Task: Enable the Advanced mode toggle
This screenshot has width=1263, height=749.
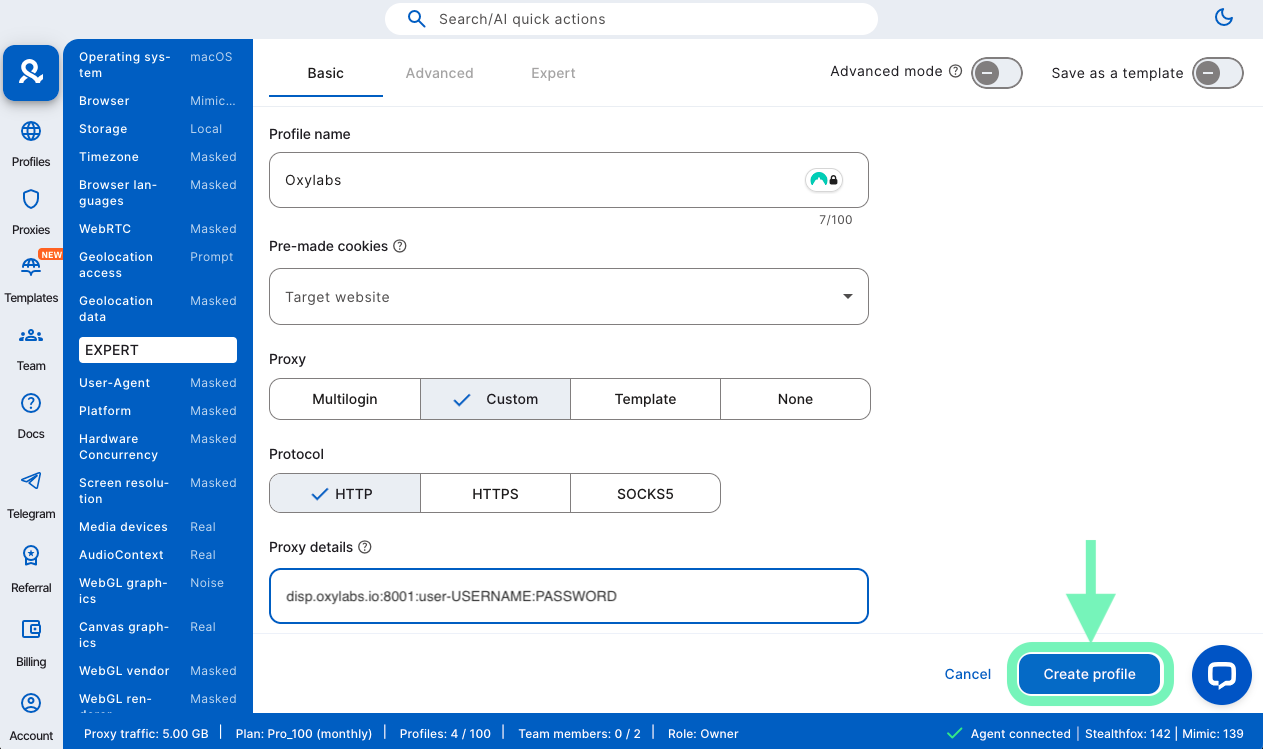Action: (x=996, y=73)
